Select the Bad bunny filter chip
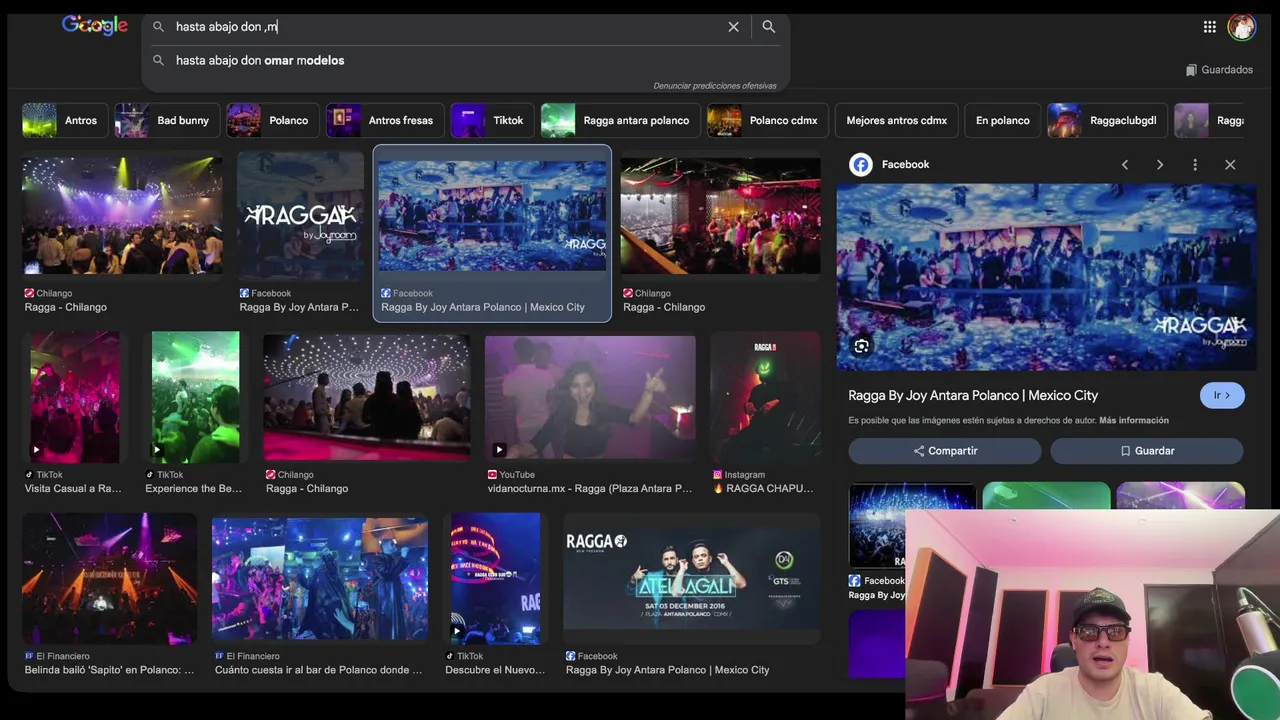 tap(166, 120)
